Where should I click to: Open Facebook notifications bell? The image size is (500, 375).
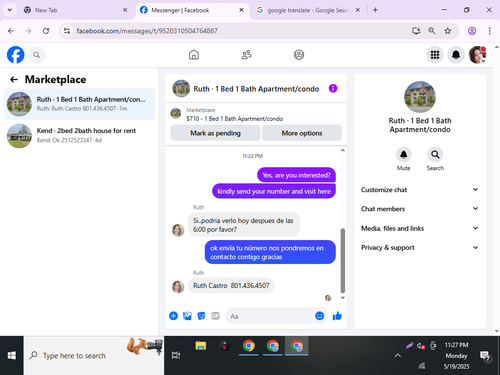[456, 55]
